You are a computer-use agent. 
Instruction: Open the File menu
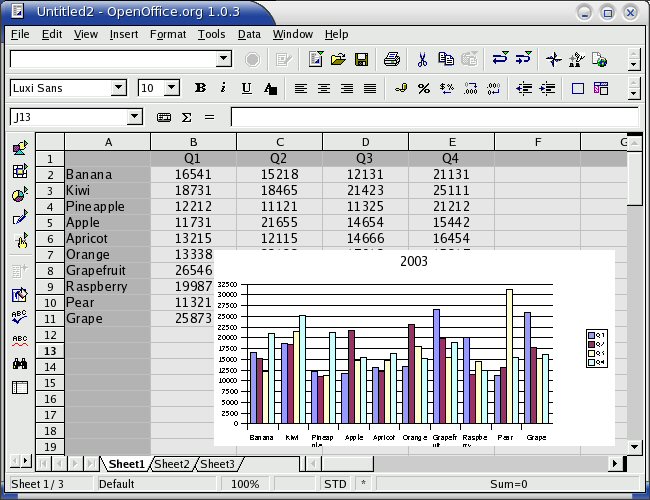(20, 34)
